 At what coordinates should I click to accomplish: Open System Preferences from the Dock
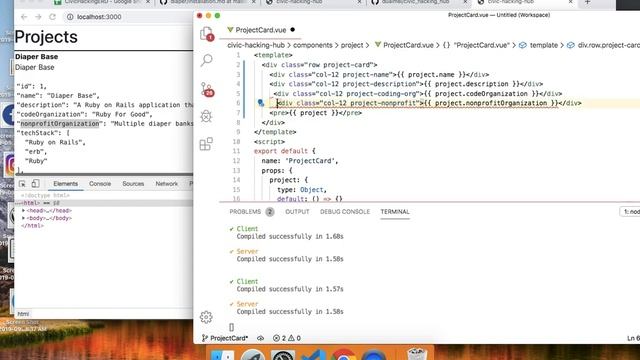[x=283, y=355]
